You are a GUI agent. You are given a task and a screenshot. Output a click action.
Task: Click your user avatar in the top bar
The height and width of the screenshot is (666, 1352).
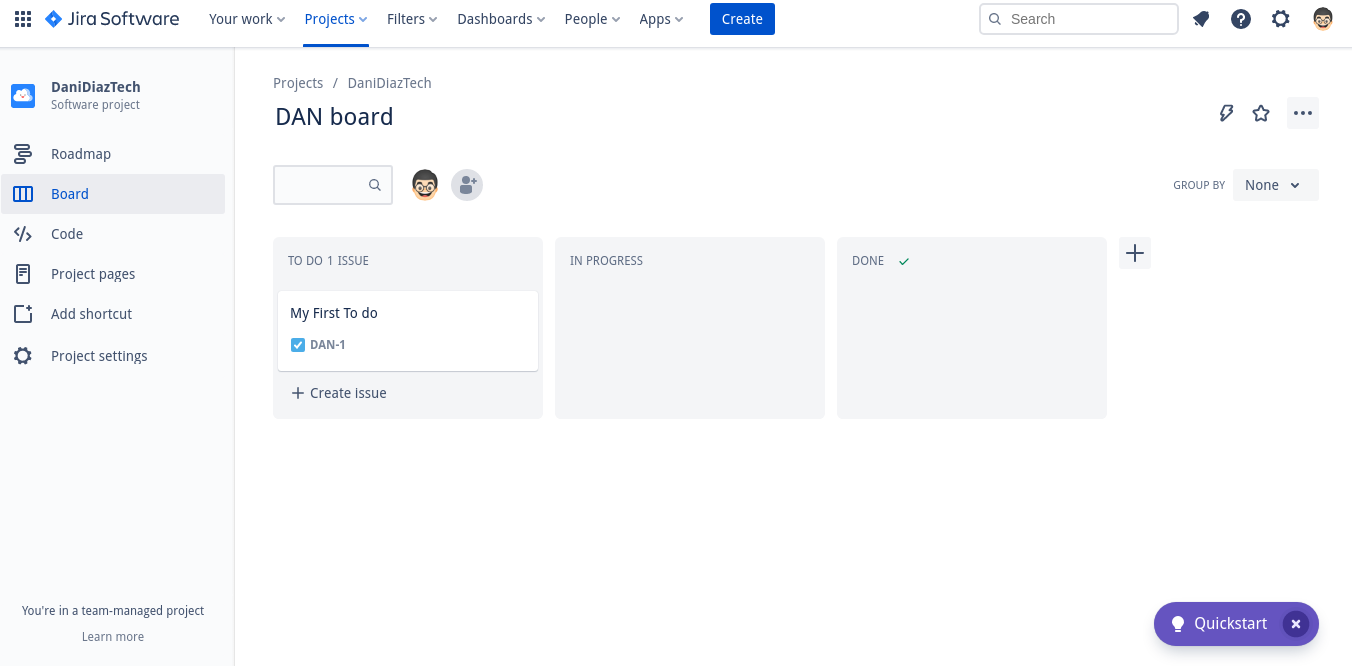point(1322,18)
